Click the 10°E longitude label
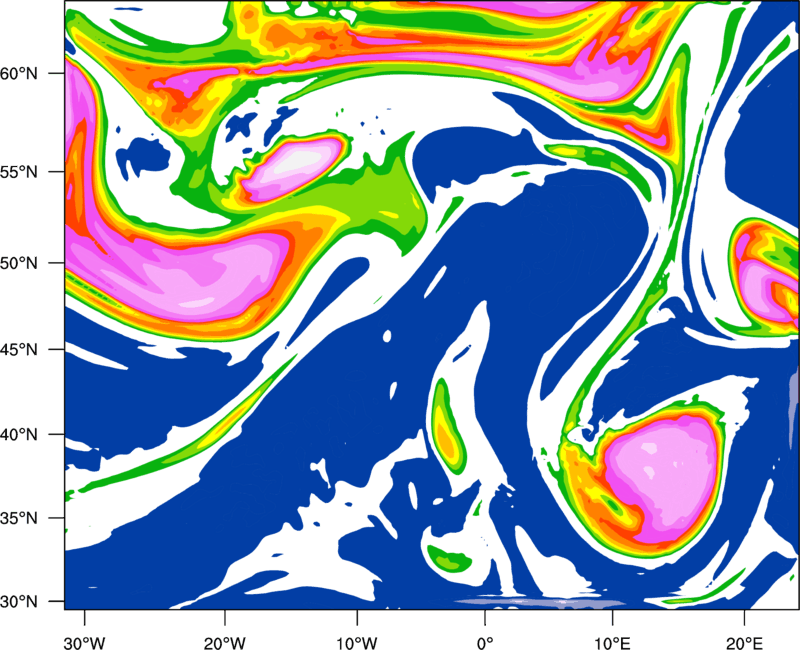Viewport: 800px width, 650px height. click(612, 643)
